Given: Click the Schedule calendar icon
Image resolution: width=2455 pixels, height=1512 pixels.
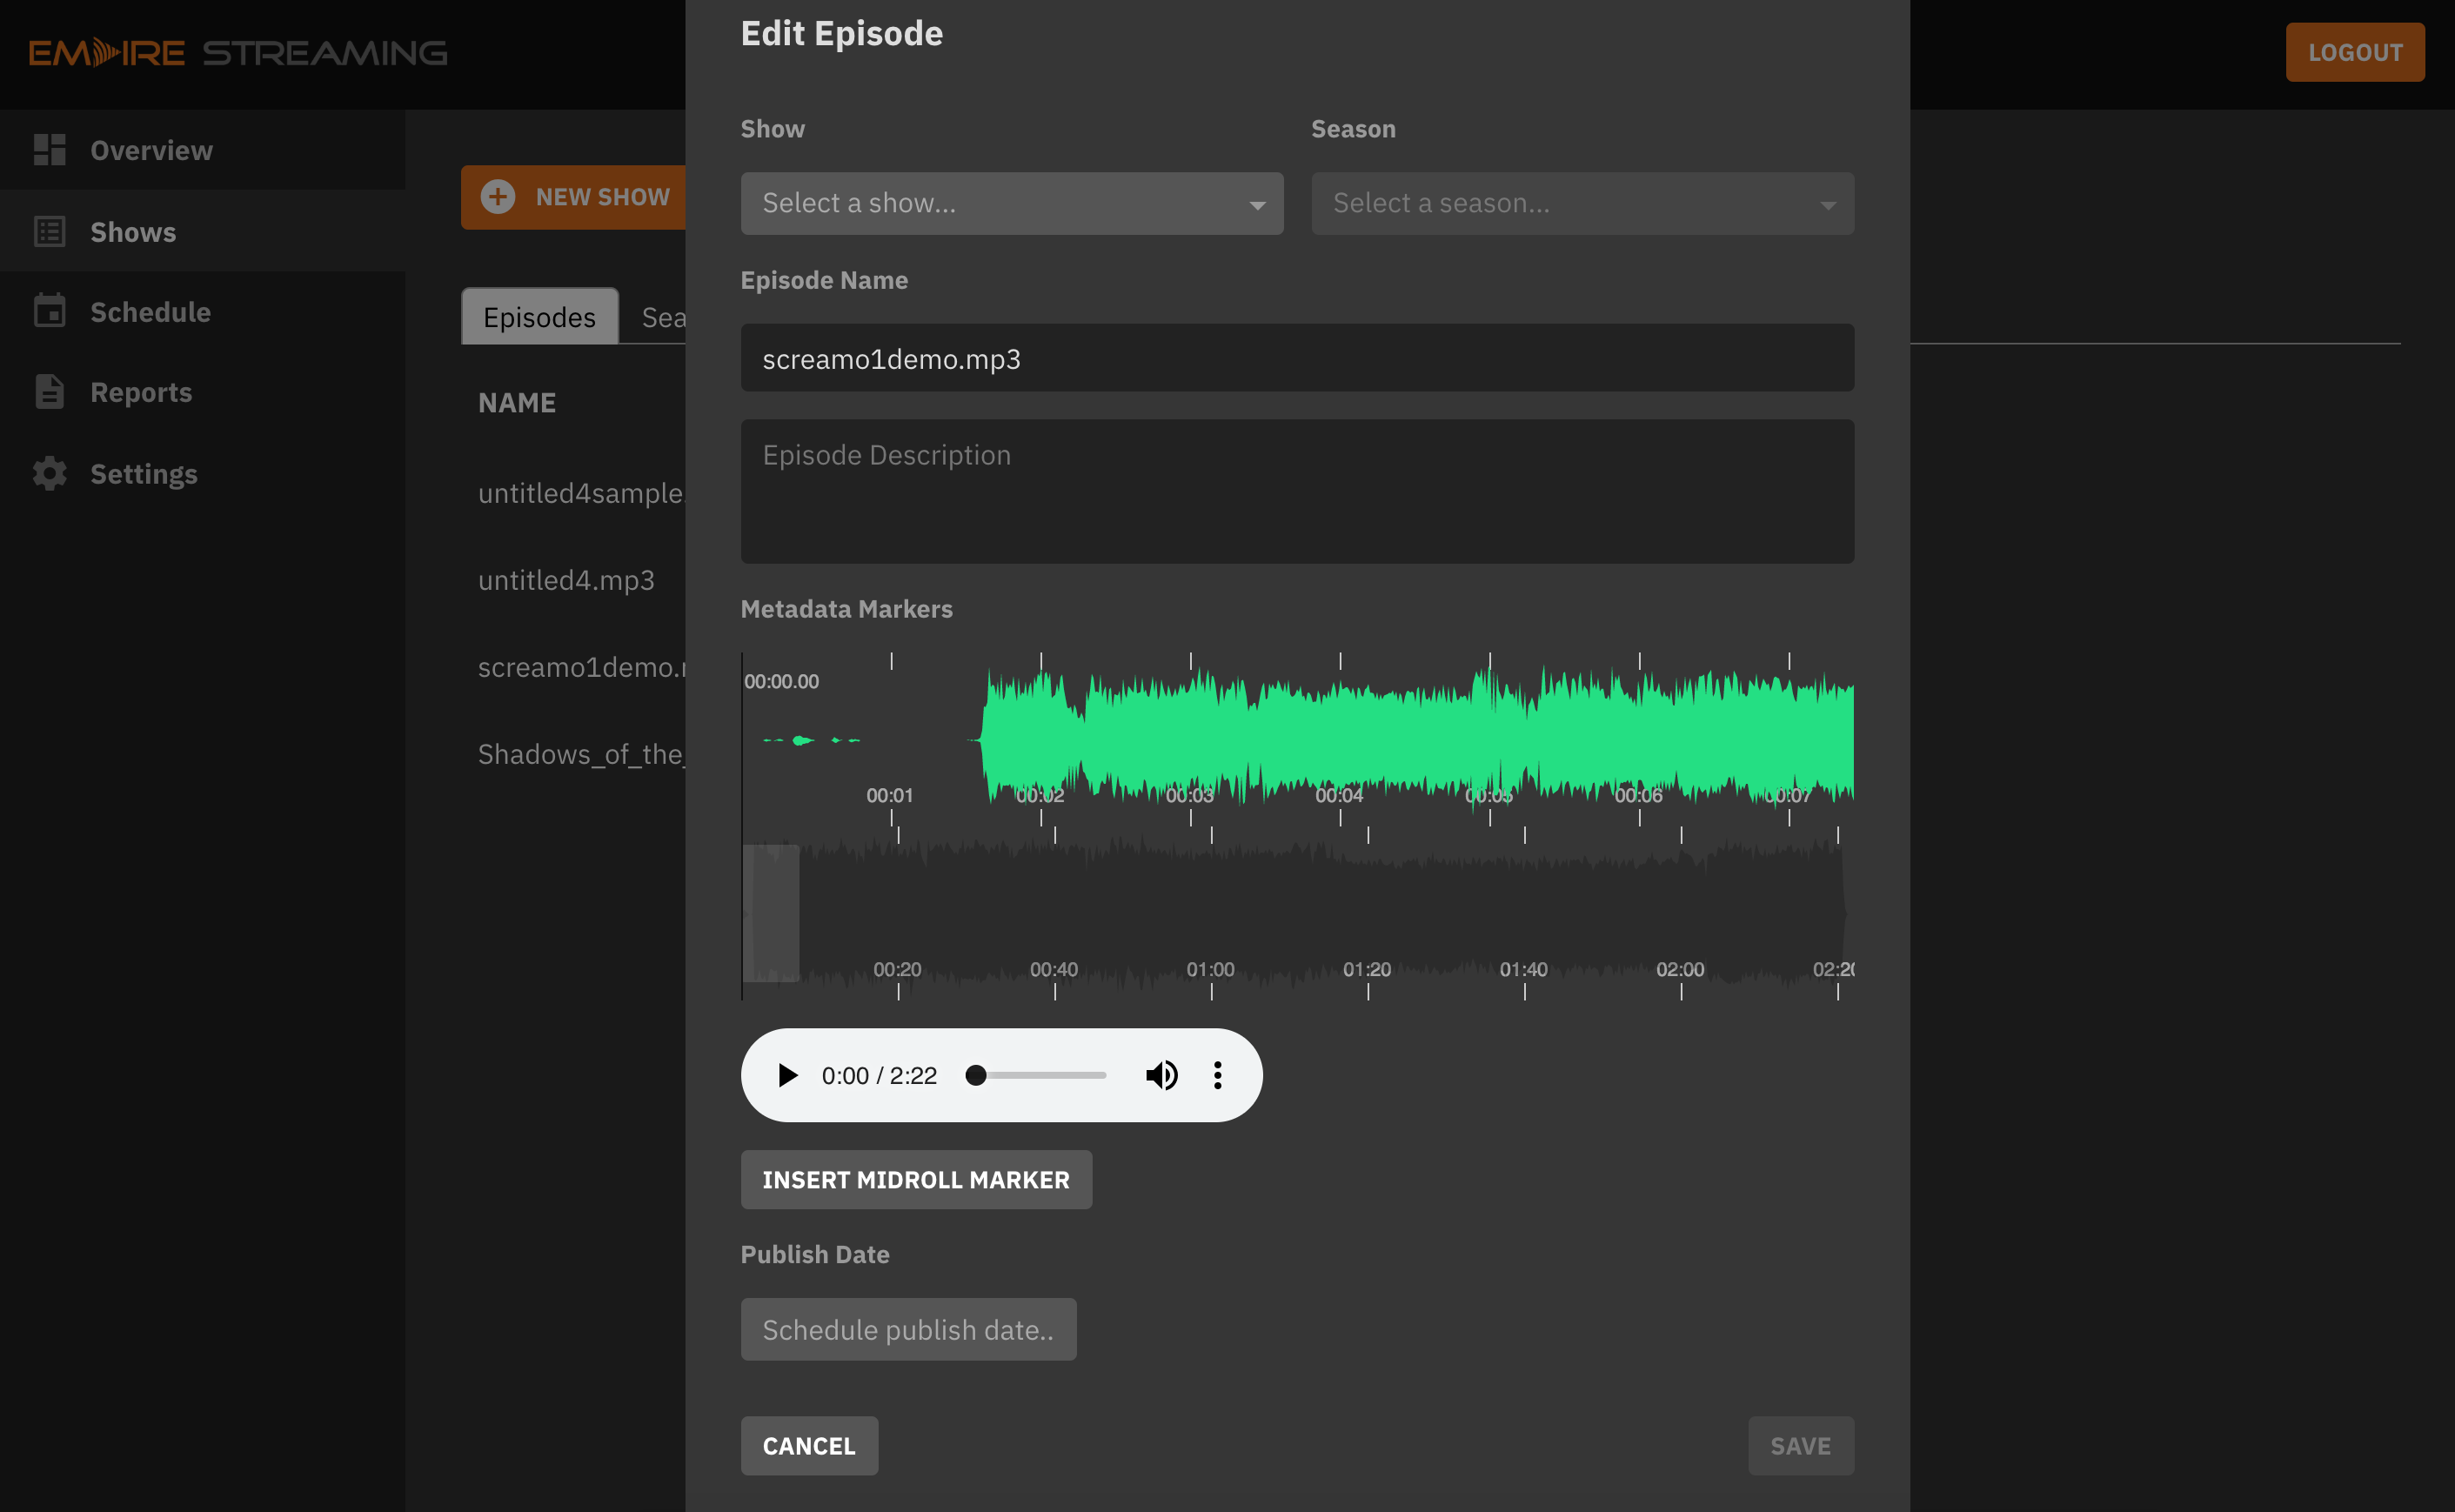Looking at the screenshot, I should (x=49, y=311).
